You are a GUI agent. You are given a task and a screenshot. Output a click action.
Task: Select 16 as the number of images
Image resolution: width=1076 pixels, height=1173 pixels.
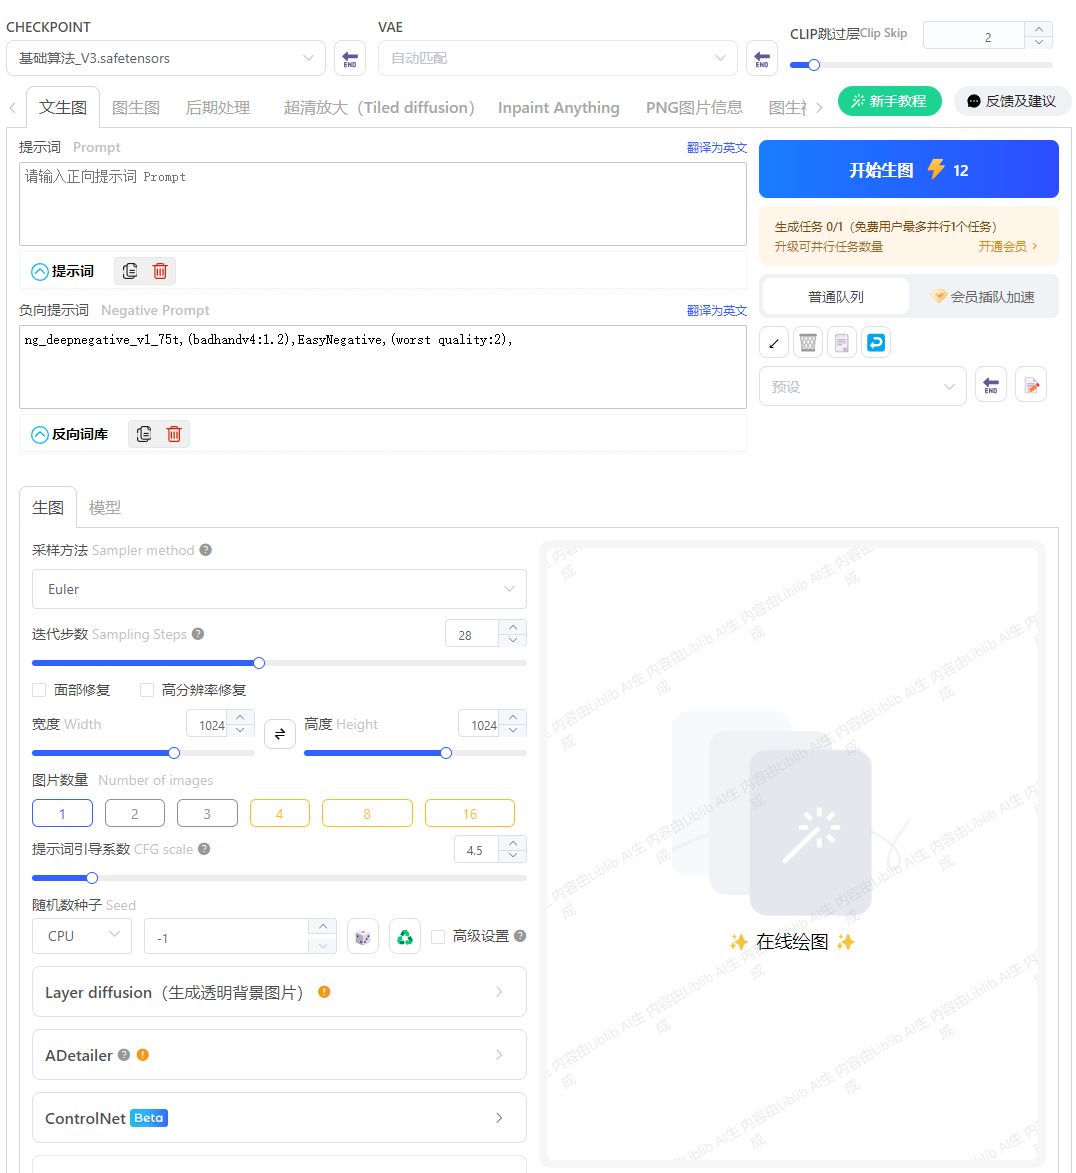click(x=470, y=813)
